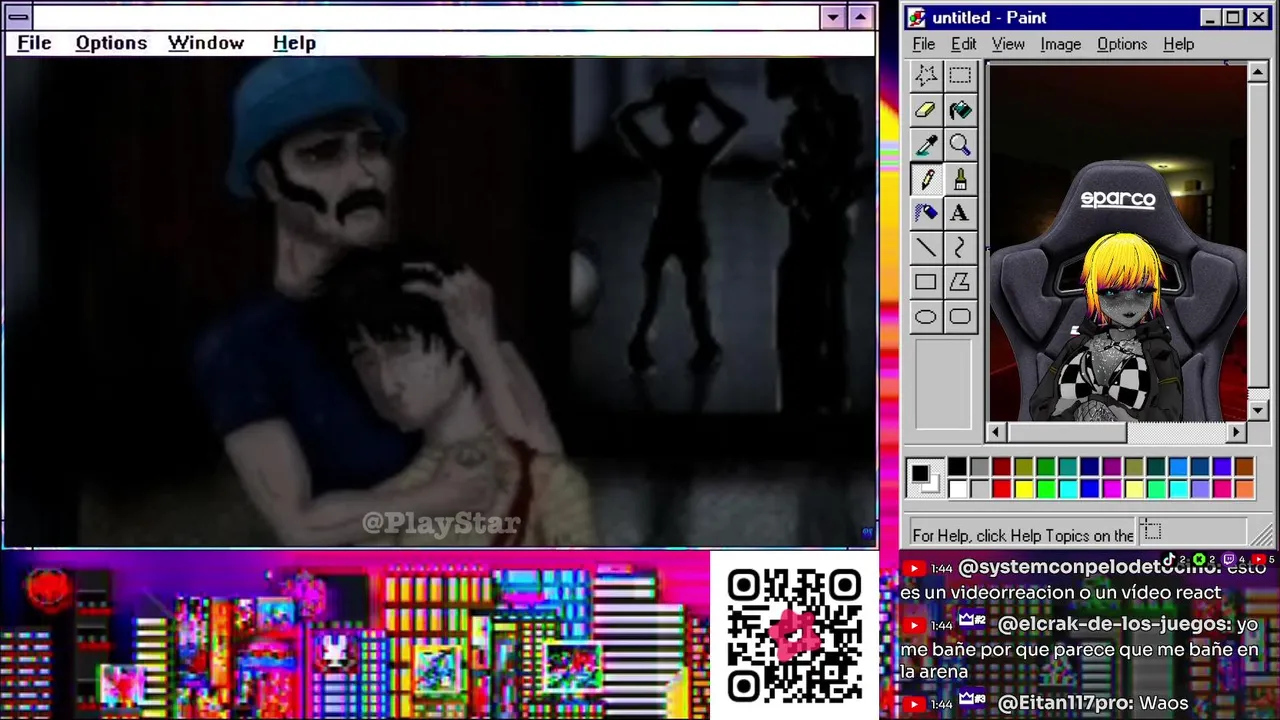Click Paint horizontal scrollbar right arrow
The width and height of the screenshot is (1280, 720).
pos(1237,432)
